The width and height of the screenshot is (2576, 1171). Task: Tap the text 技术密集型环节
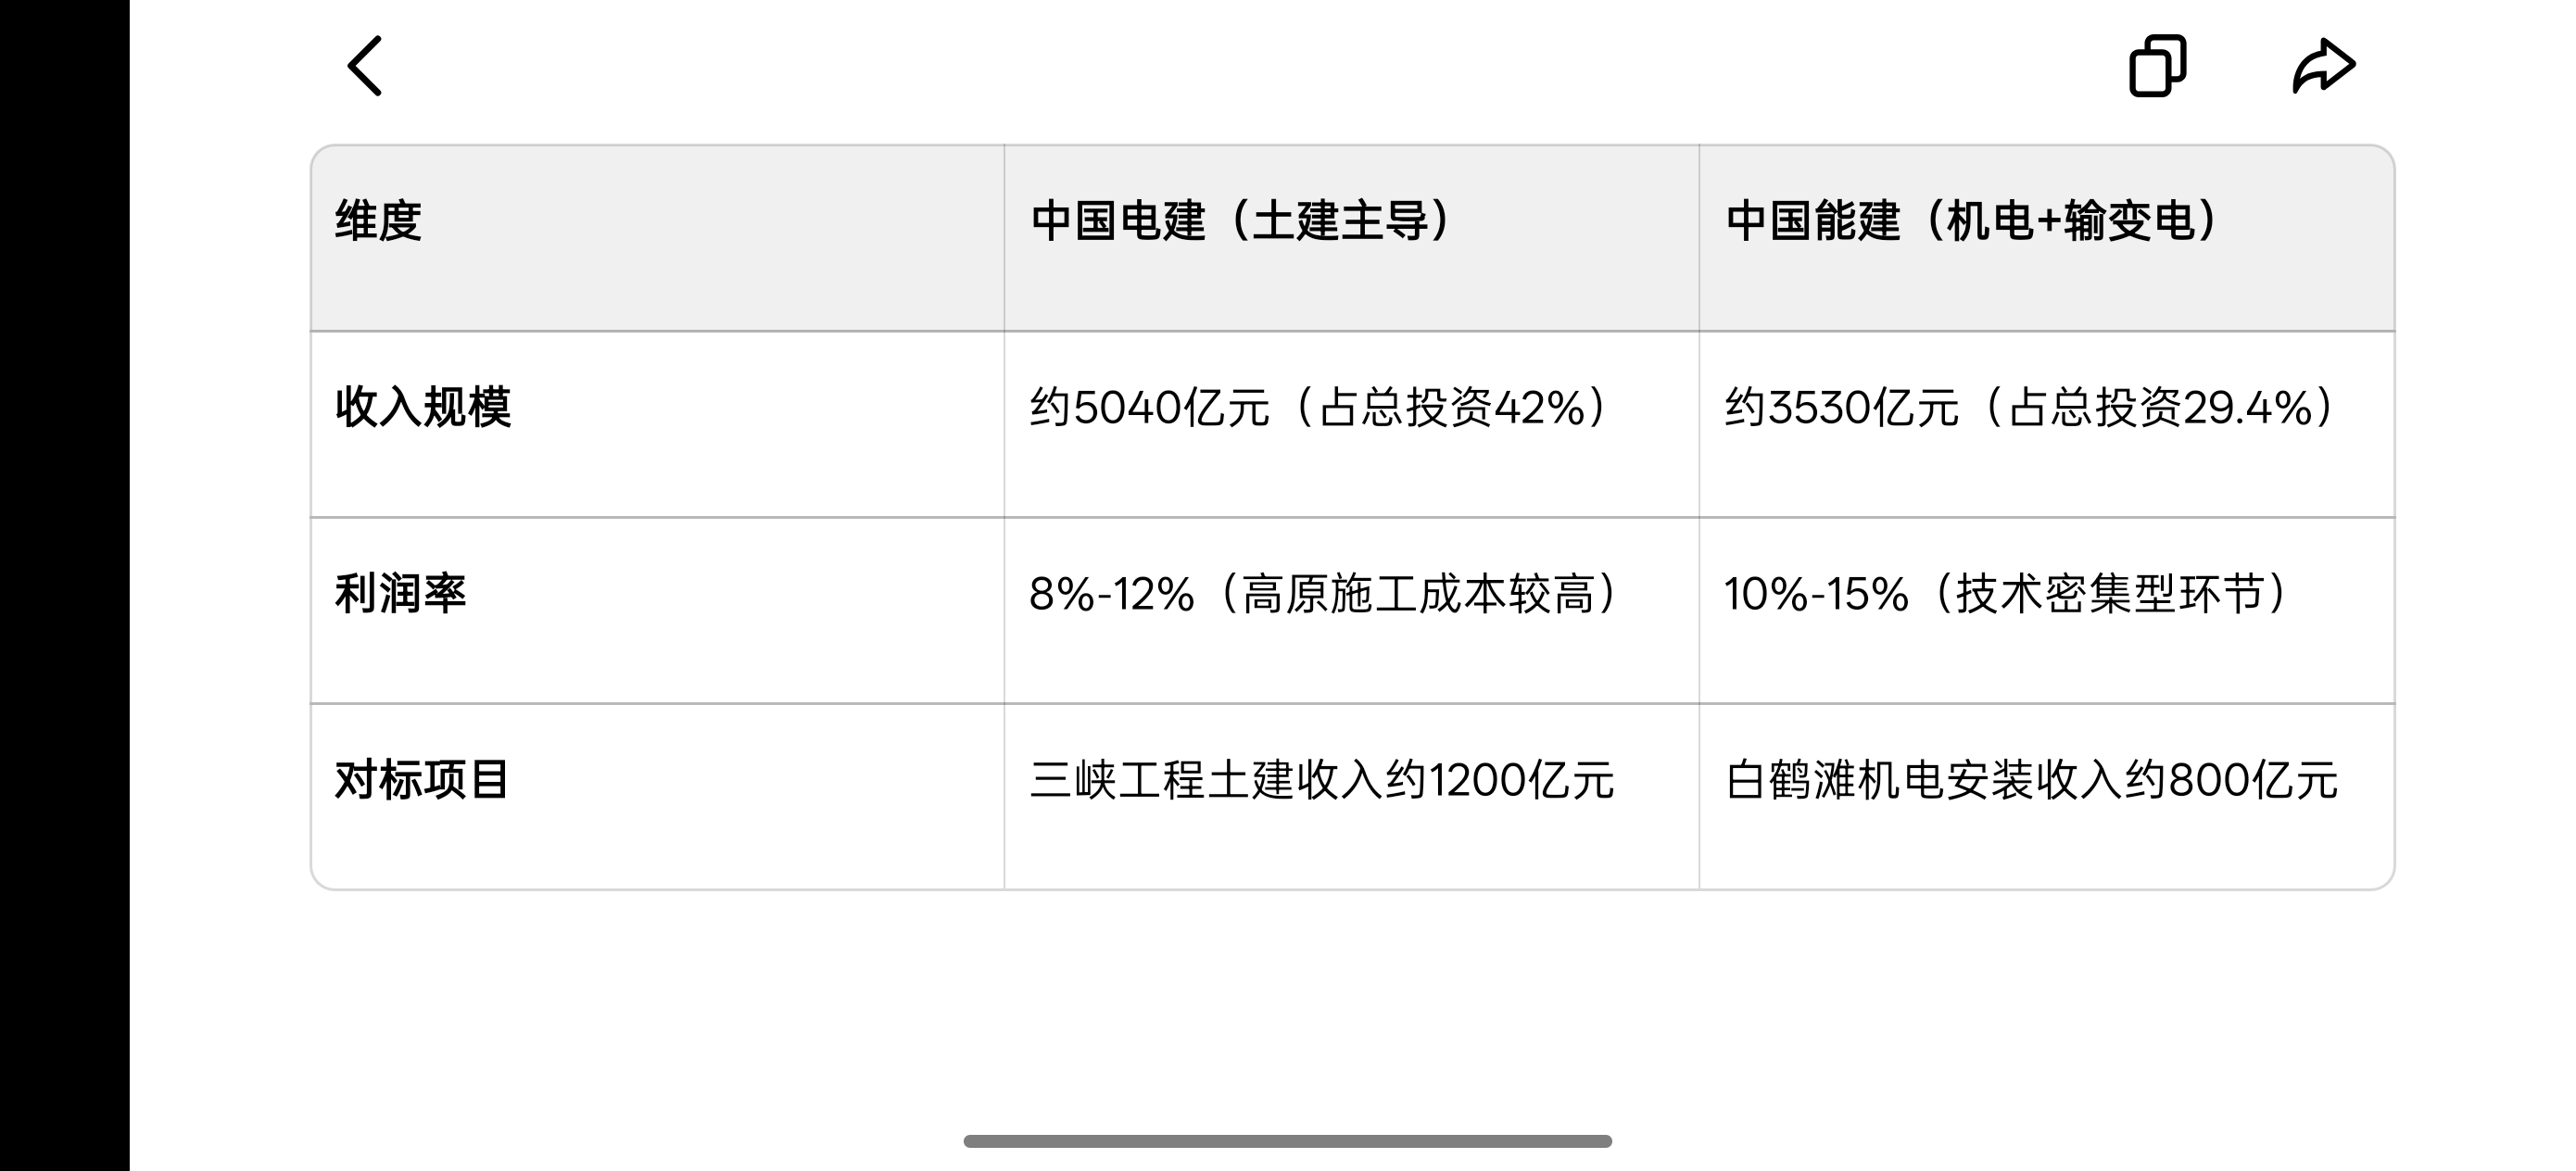coord(2110,594)
